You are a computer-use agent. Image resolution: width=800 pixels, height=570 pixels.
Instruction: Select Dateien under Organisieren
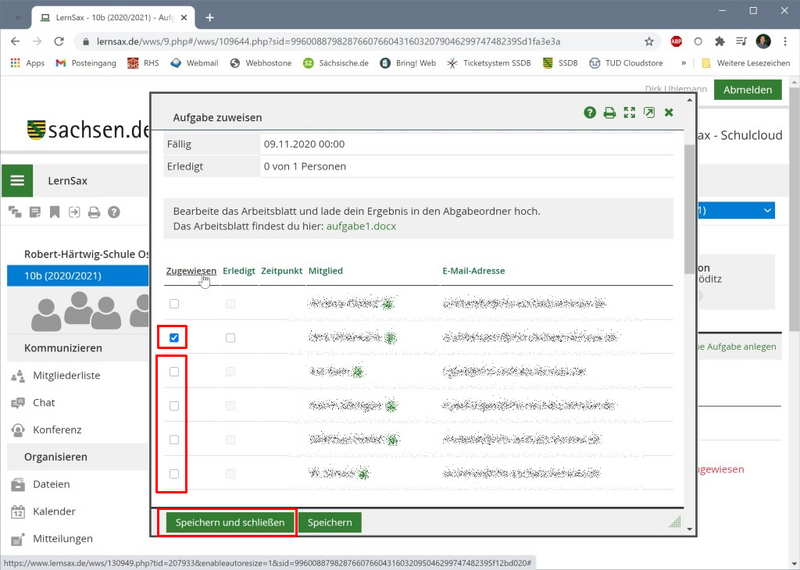click(51, 484)
